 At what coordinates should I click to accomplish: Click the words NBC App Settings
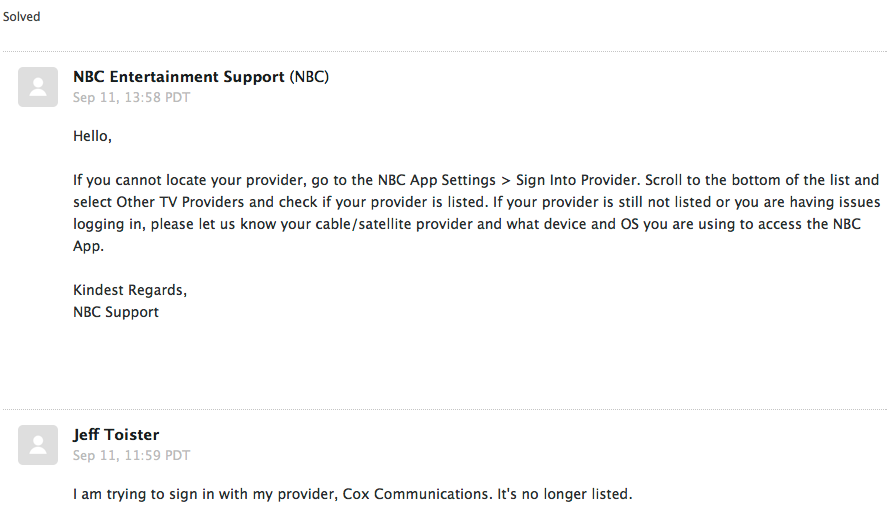tap(437, 180)
